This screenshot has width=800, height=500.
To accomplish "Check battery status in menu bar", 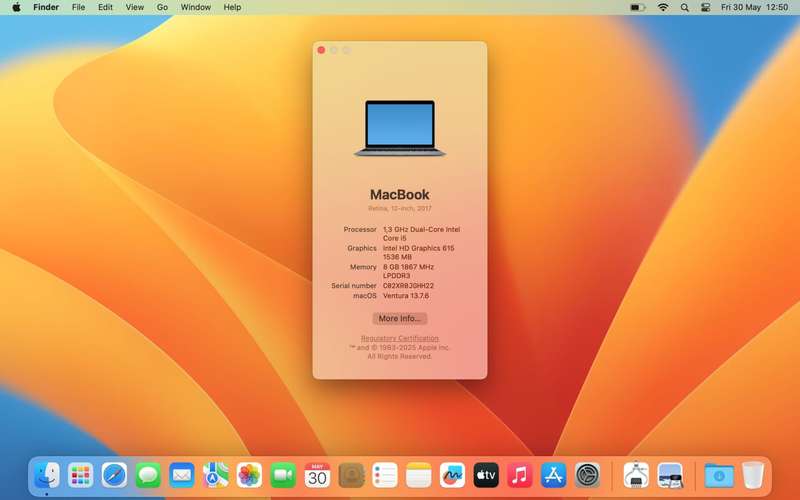I will pos(637,7).
